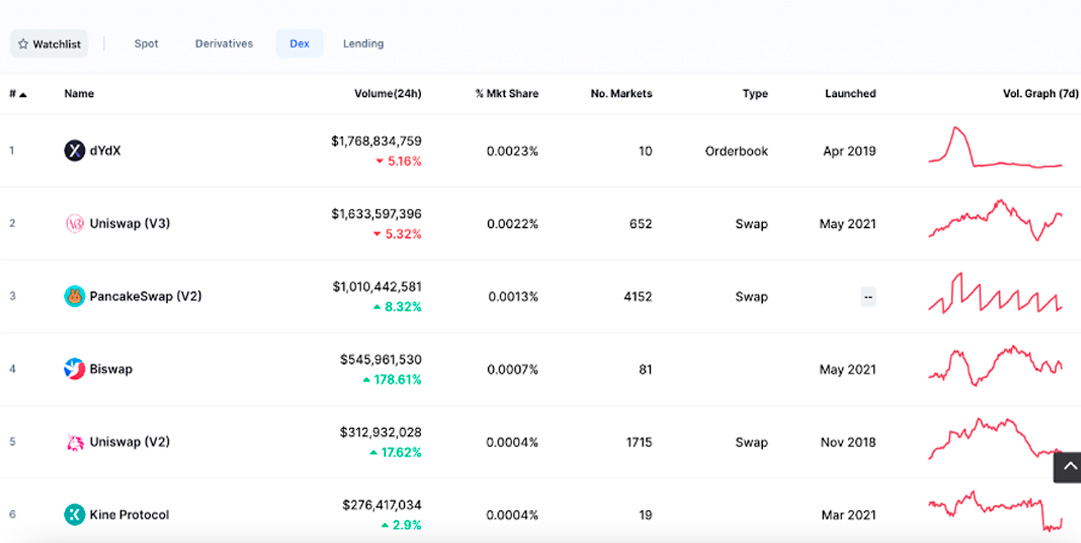Viewport: 1081px width, 543px height.
Task: Open Uniswap (V2) exchange details
Action: click(x=130, y=442)
